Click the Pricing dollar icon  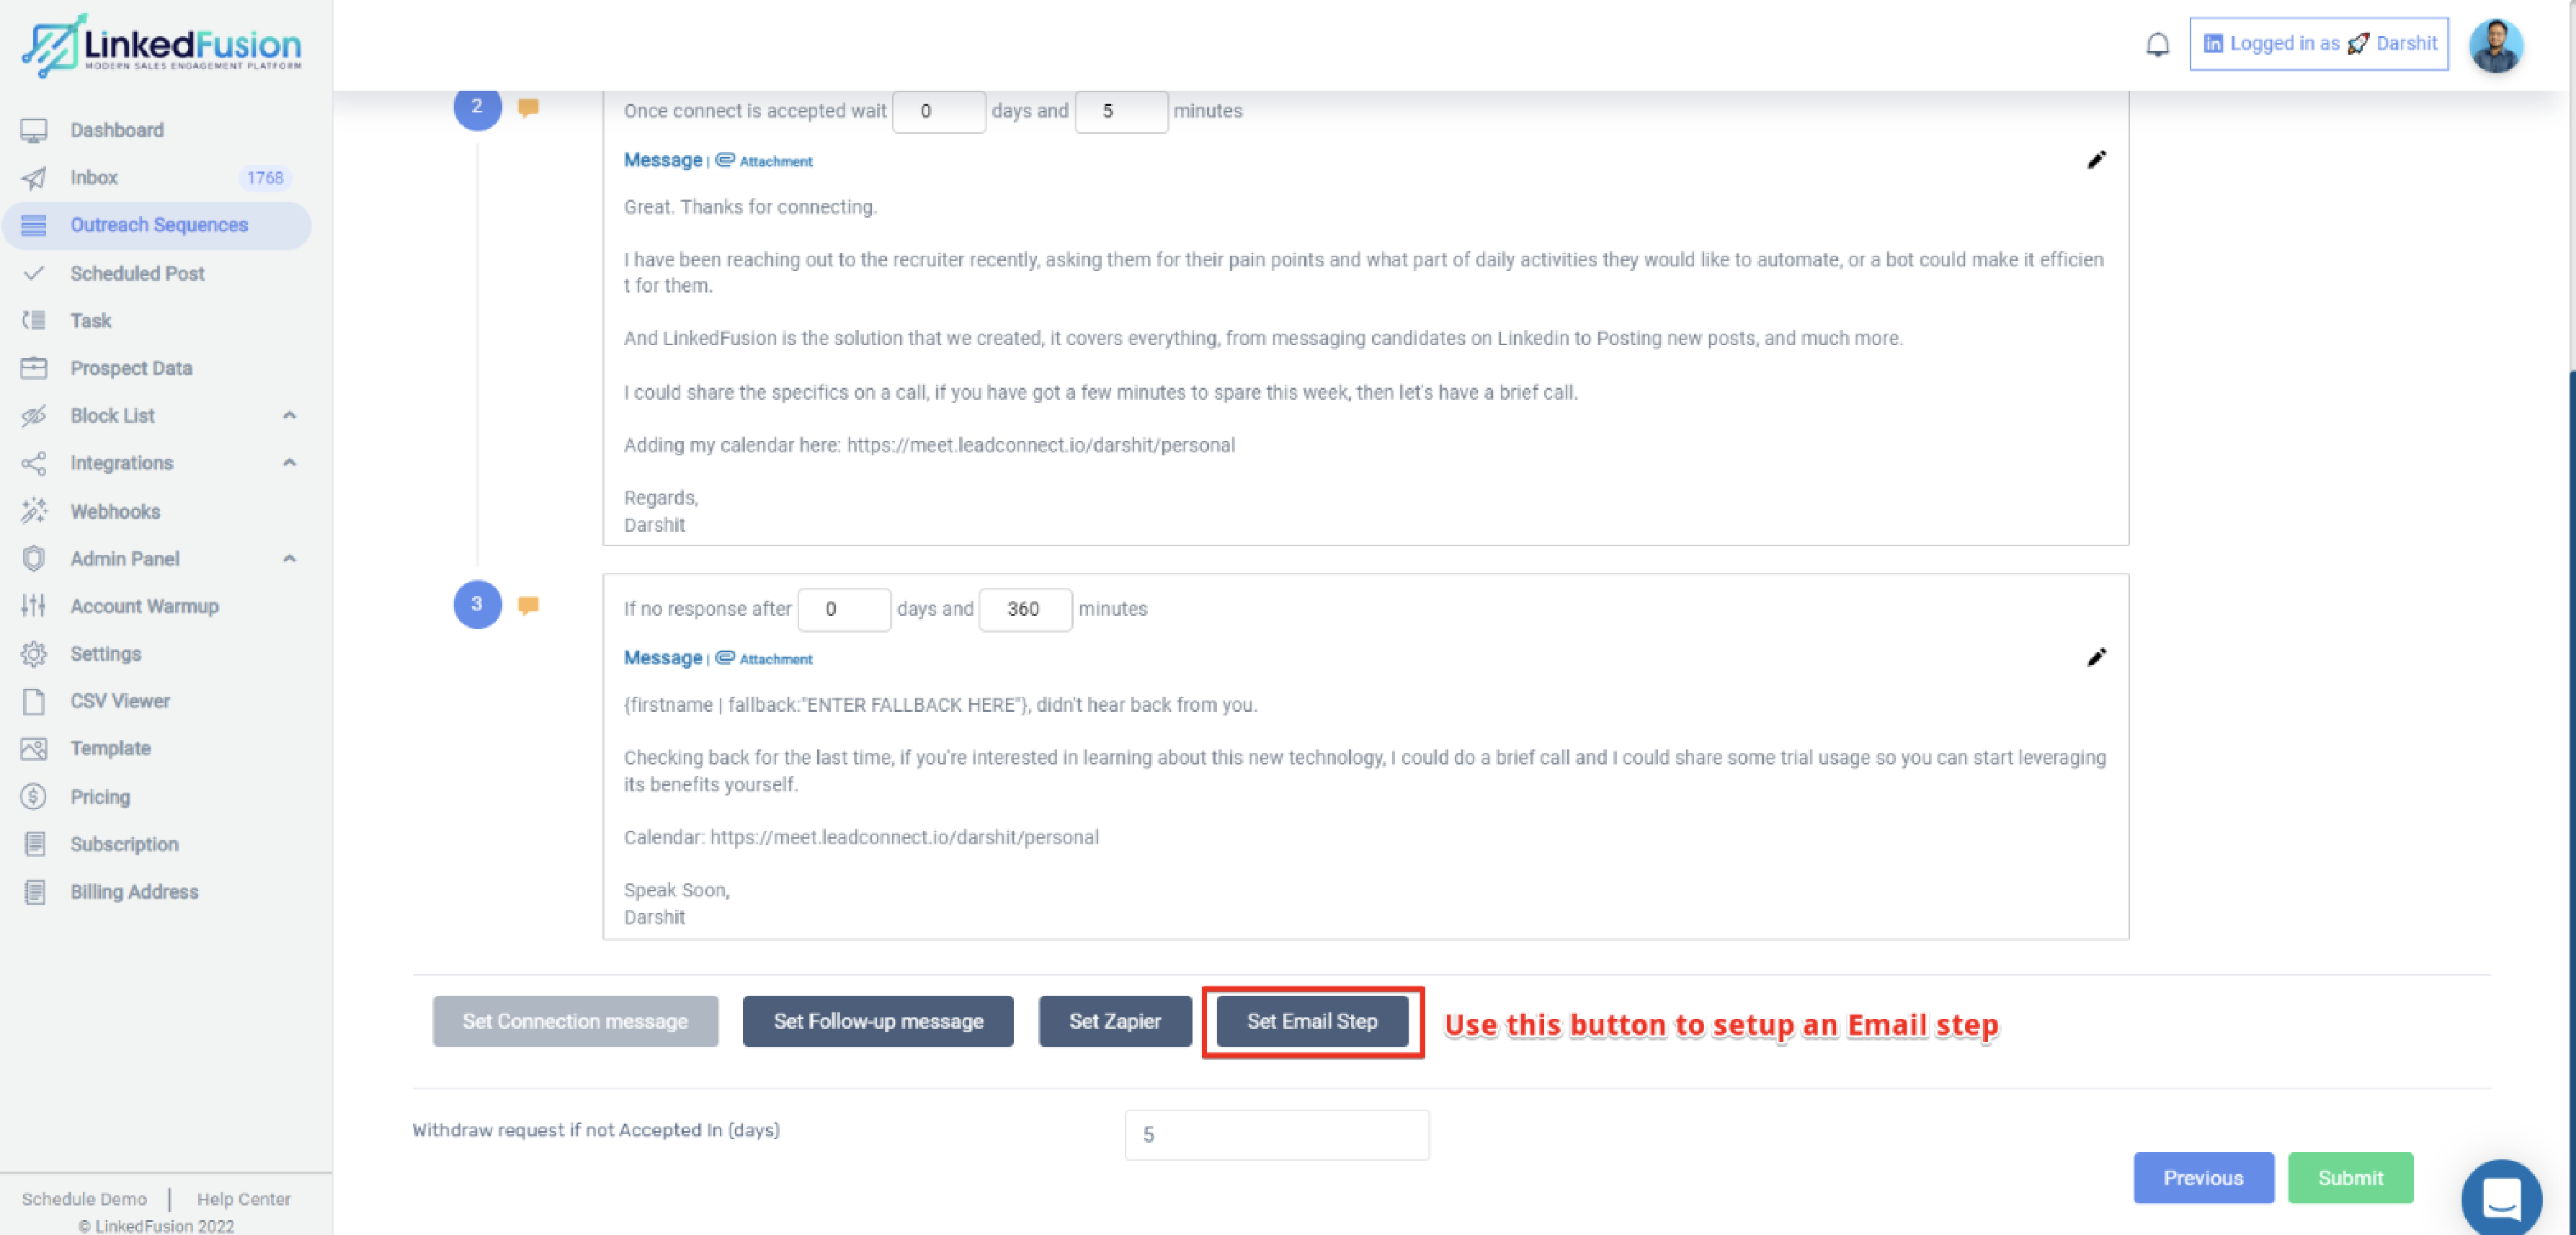(34, 797)
